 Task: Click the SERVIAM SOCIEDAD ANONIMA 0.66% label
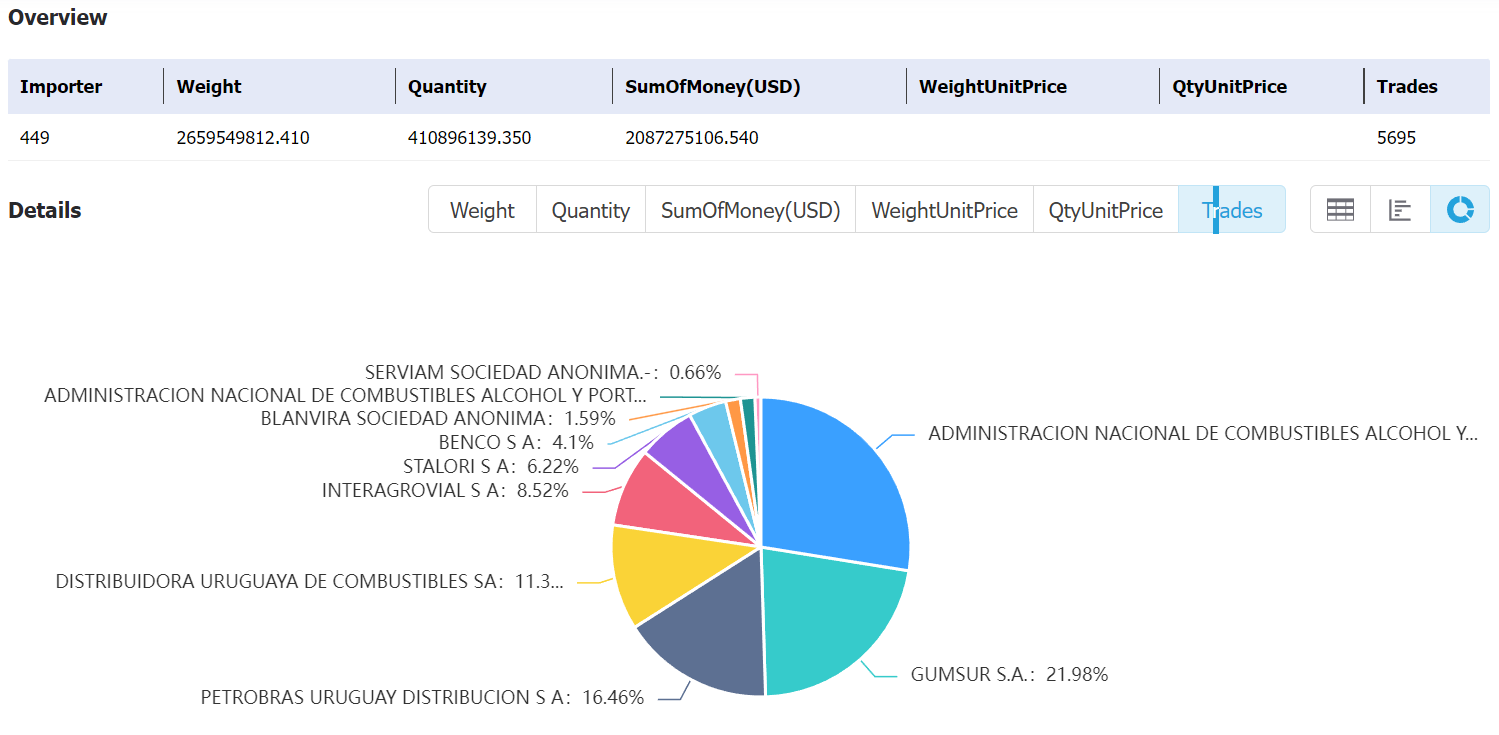[543, 372]
